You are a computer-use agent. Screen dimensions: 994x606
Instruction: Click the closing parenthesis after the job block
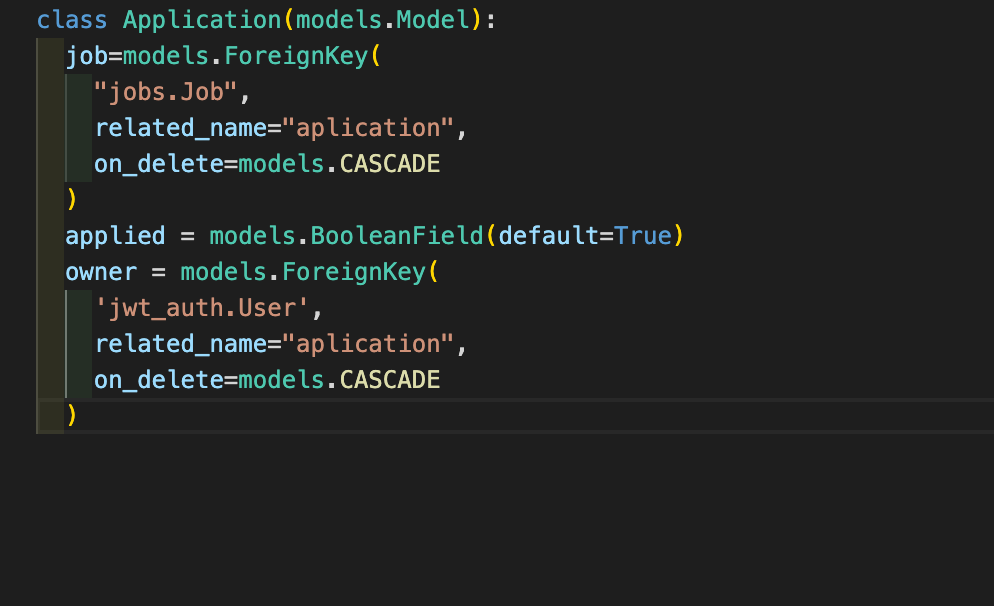72,200
